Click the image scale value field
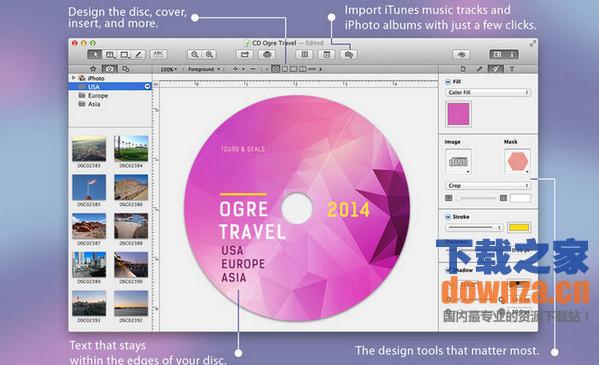Image resolution: width=599 pixels, height=365 pixels. click(x=520, y=198)
